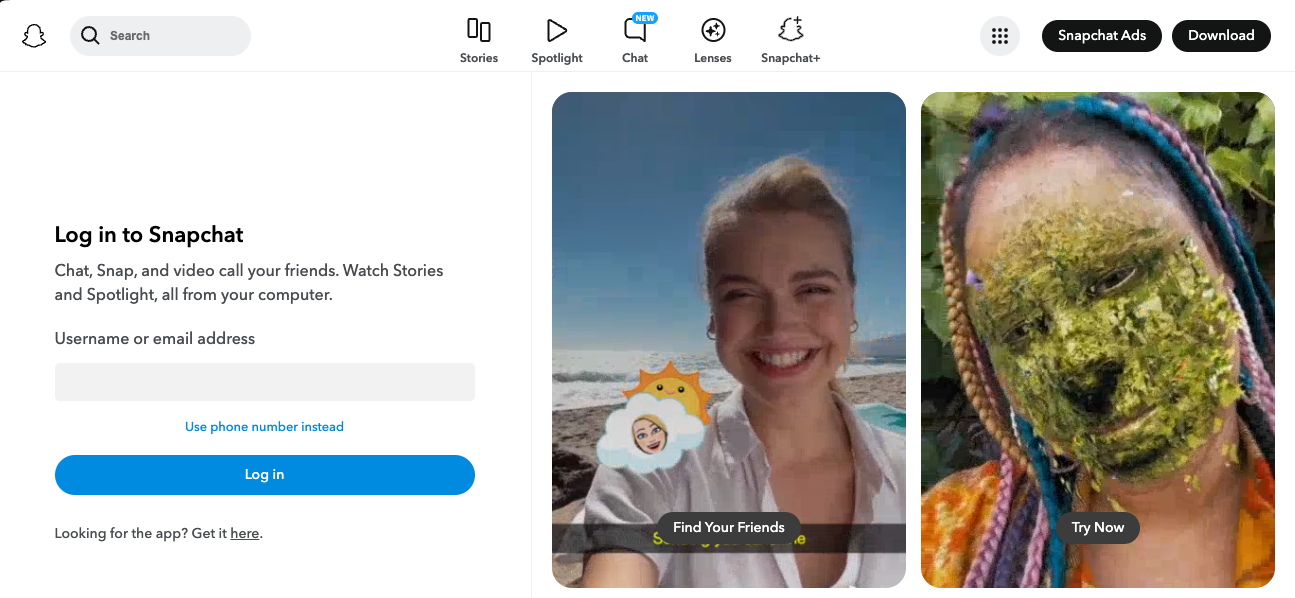Click the magnifying glass search icon
The height and width of the screenshot is (598, 1295).
click(90, 36)
